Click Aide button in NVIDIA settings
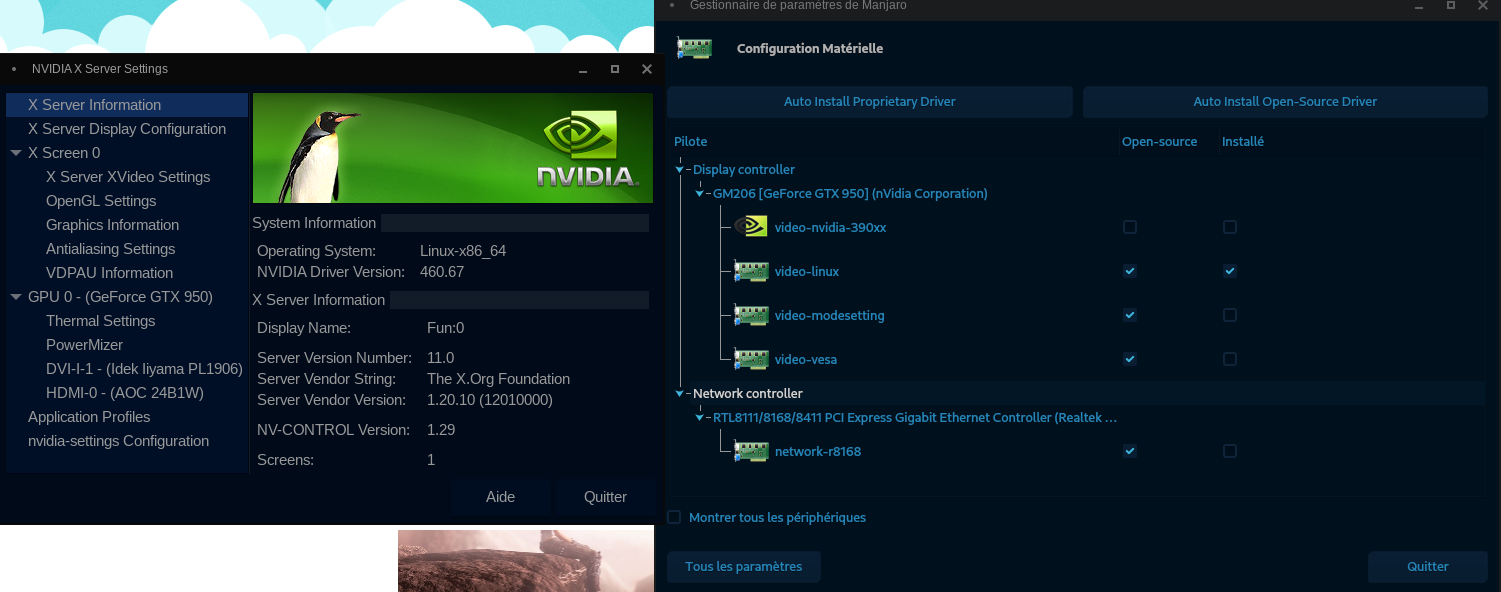 [500, 497]
